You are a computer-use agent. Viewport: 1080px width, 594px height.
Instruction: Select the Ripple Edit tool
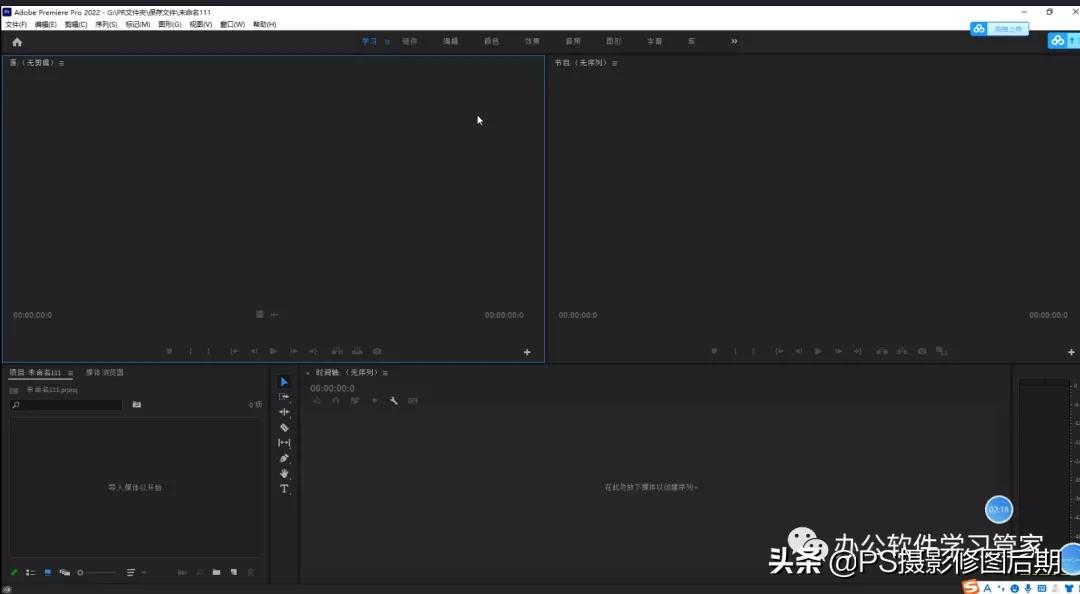point(284,412)
